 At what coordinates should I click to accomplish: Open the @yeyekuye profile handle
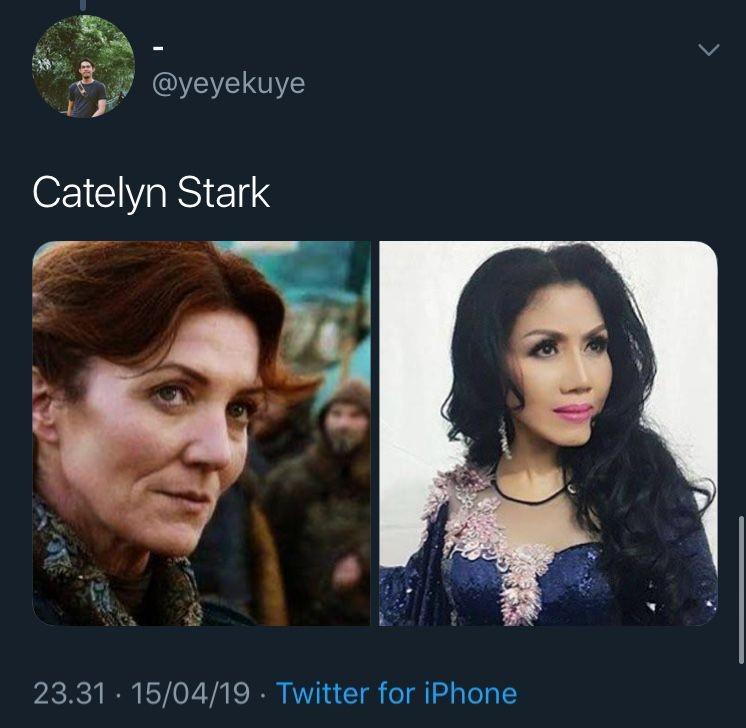click(x=228, y=84)
